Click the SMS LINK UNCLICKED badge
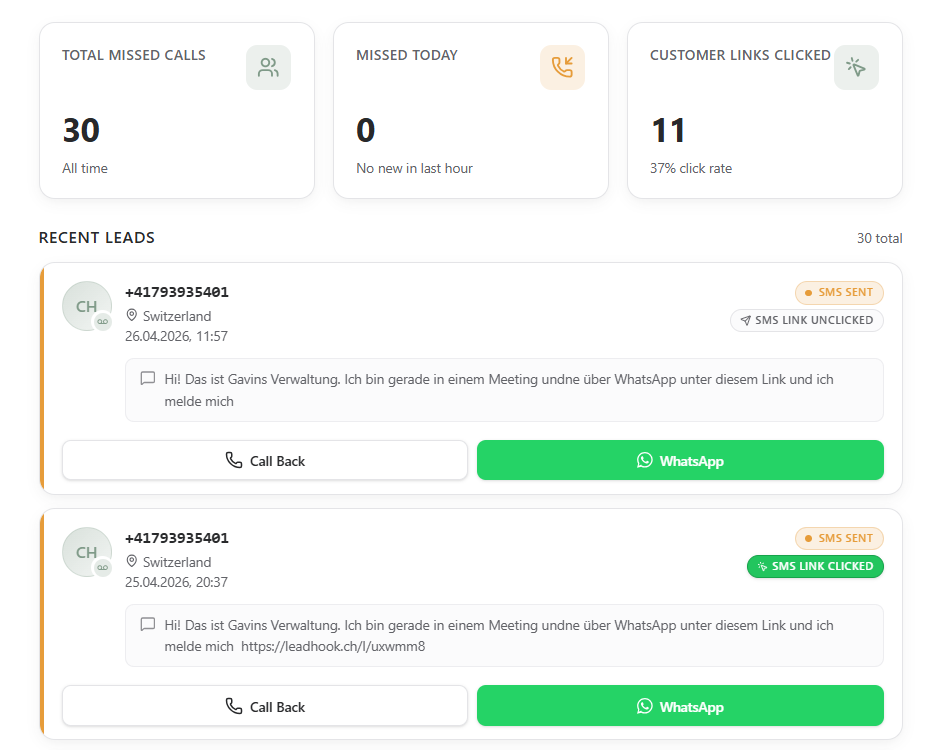The width and height of the screenshot is (947, 750). tap(807, 320)
